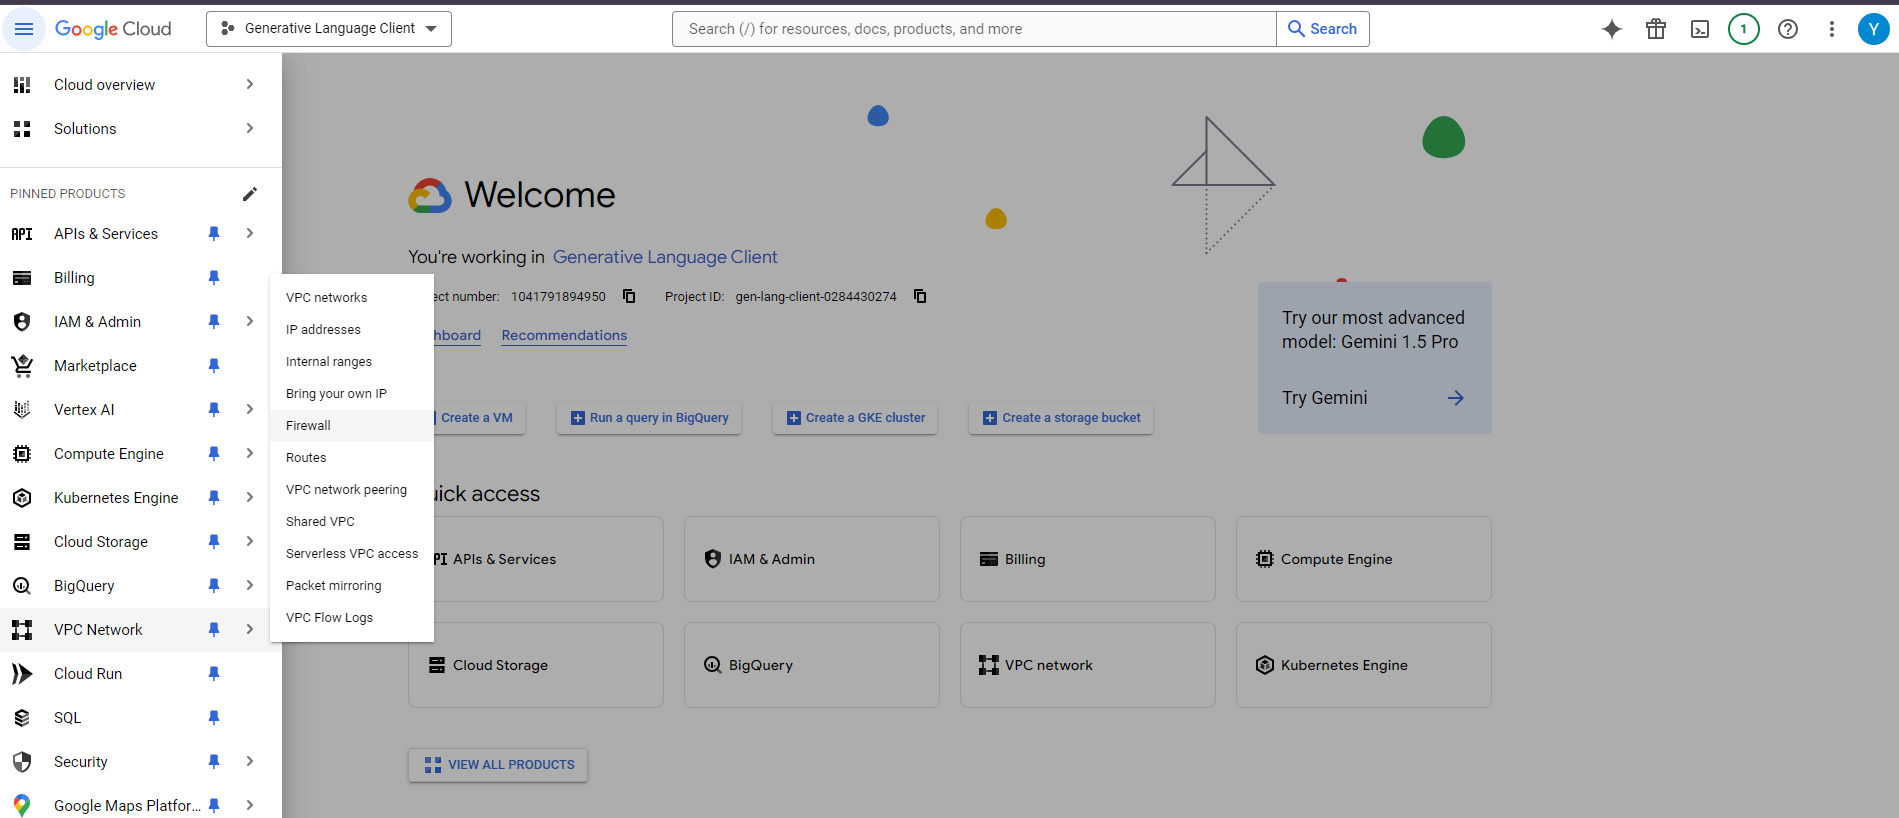Open Gemini AI assistant sparkle icon
The width and height of the screenshot is (1899, 818).
tap(1612, 29)
